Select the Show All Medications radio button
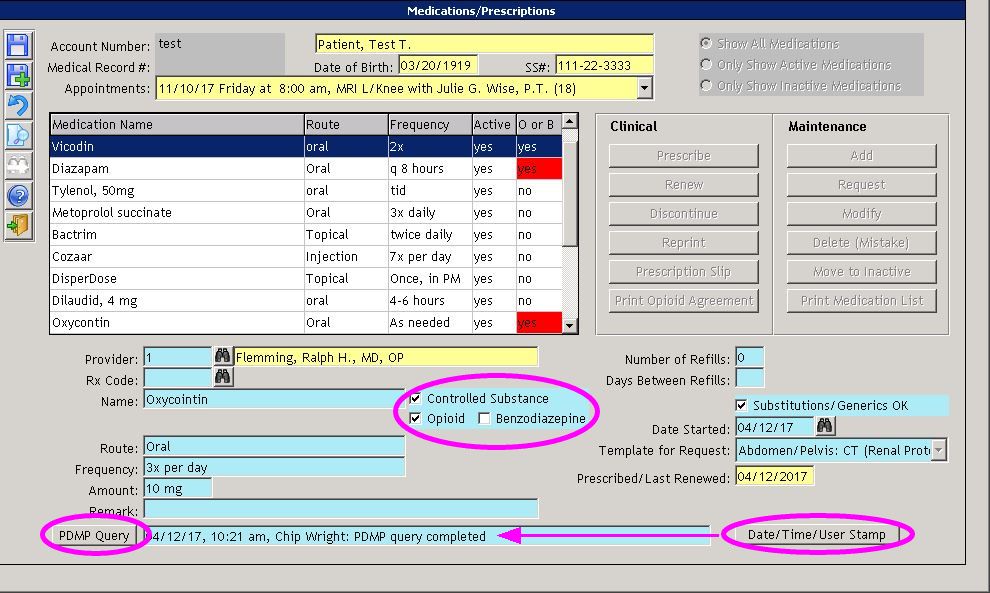Viewport: 990px width, 593px height. point(708,43)
